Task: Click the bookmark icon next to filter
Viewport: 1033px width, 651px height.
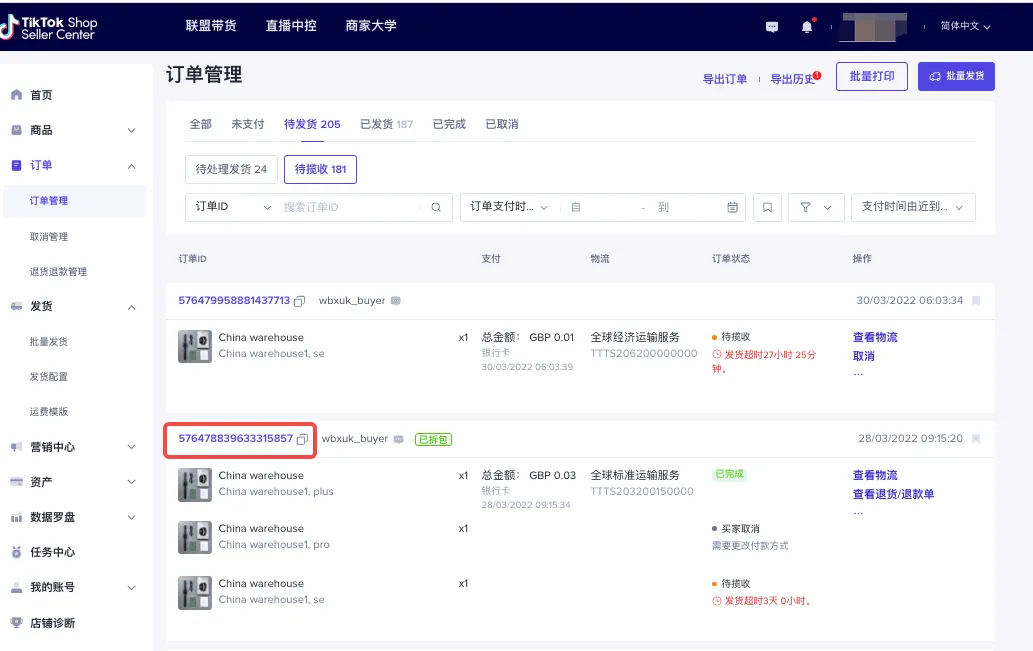Action: click(766, 207)
